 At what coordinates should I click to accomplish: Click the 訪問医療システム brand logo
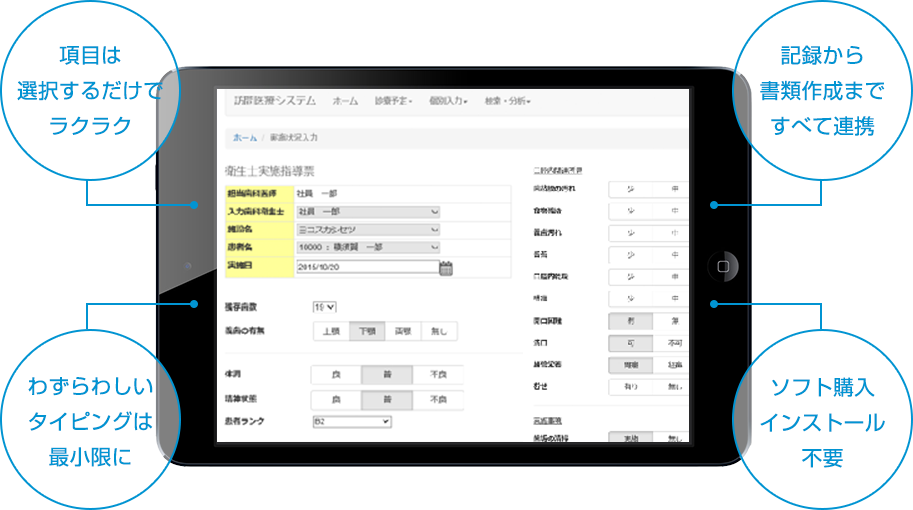pos(274,101)
